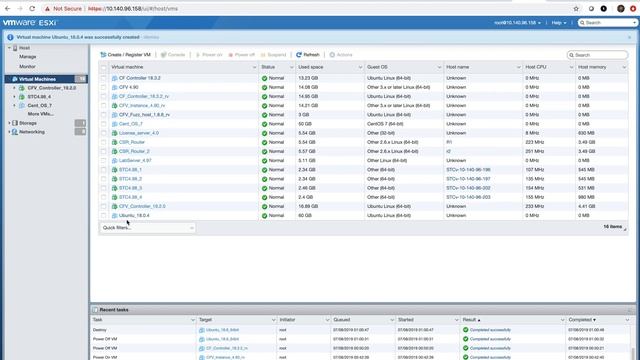Select Virtual Machines in the navigator

pos(46,79)
